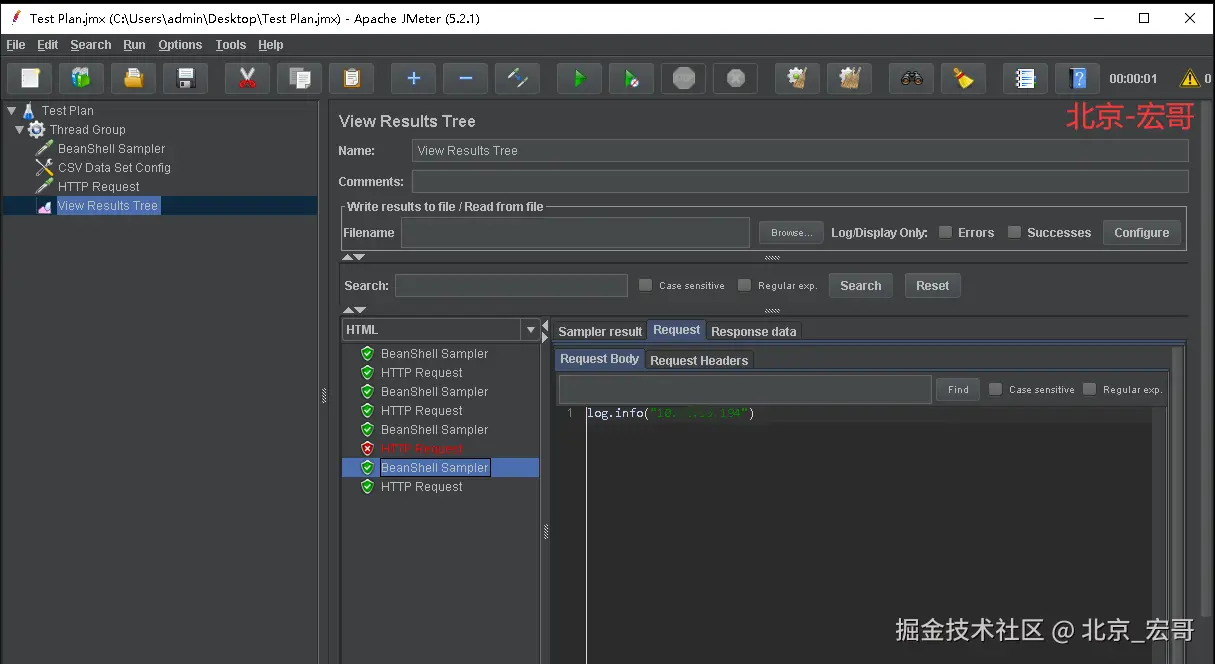The width and height of the screenshot is (1215, 664).
Task: Click the Add plus toolbar icon
Action: [x=413, y=78]
